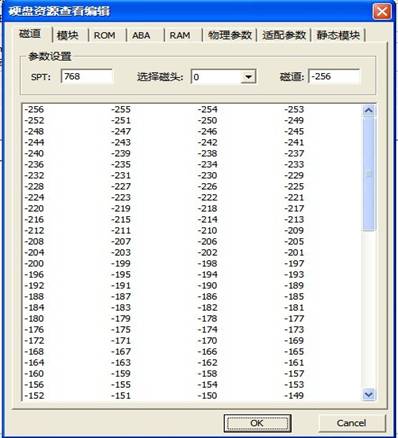Screen dimensions: 398x438
Task: Close the 硬盘资源查看编辑 dialog
Action: pos(382,12)
